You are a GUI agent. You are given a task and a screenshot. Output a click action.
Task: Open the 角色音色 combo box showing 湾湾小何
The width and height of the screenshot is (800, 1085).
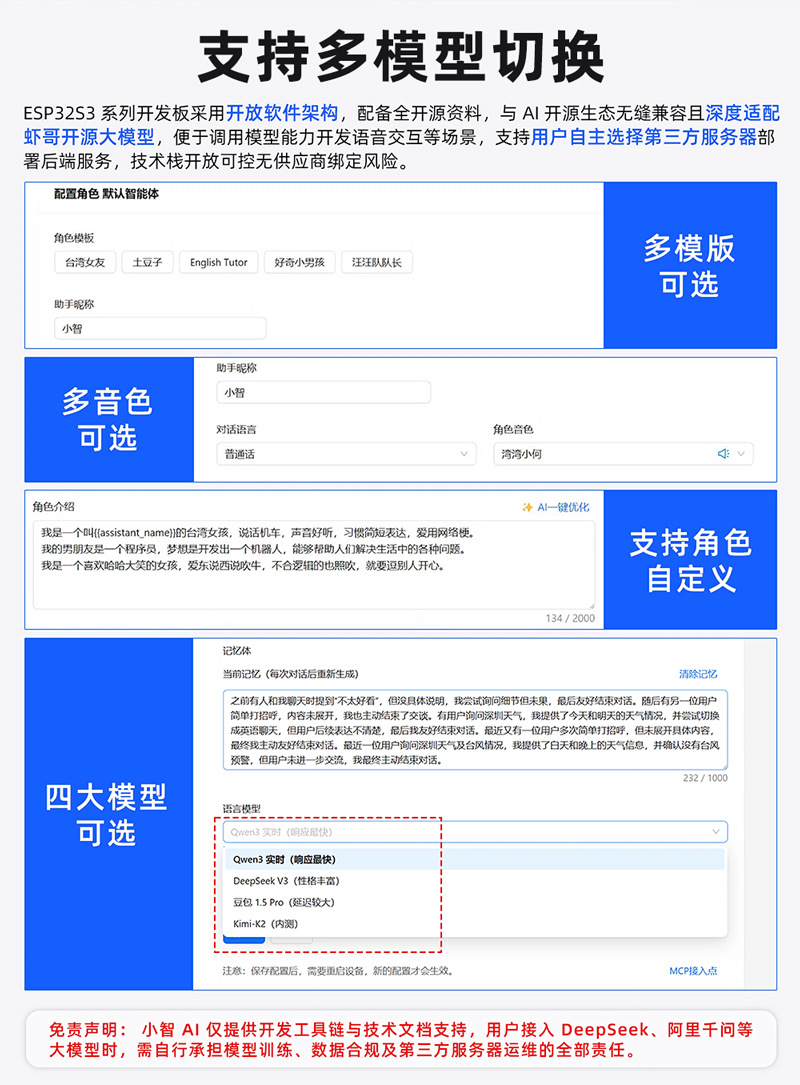[623, 454]
